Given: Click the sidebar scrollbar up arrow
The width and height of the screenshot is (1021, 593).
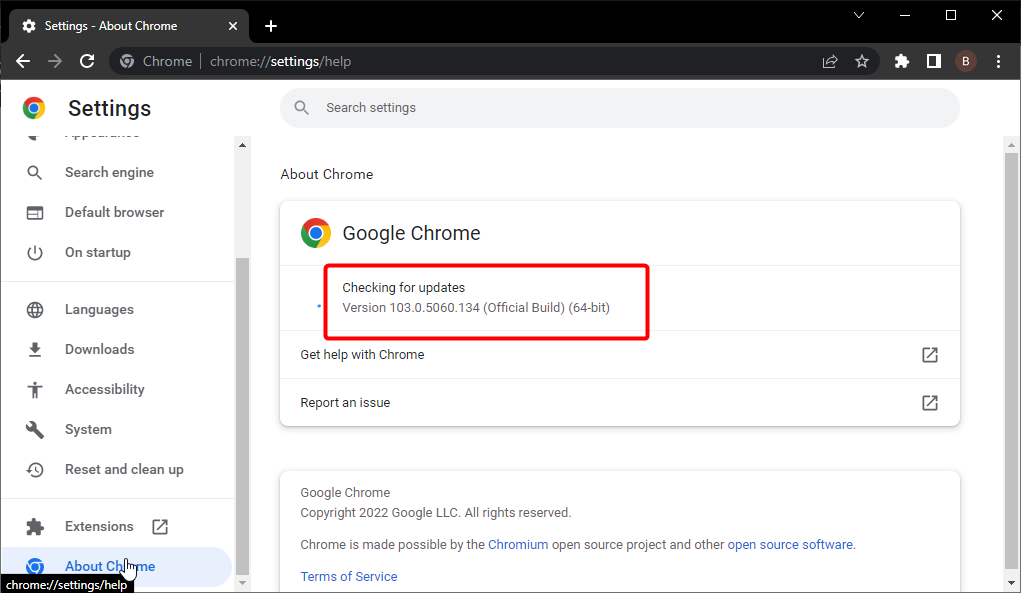Looking at the screenshot, I should tap(242, 145).
